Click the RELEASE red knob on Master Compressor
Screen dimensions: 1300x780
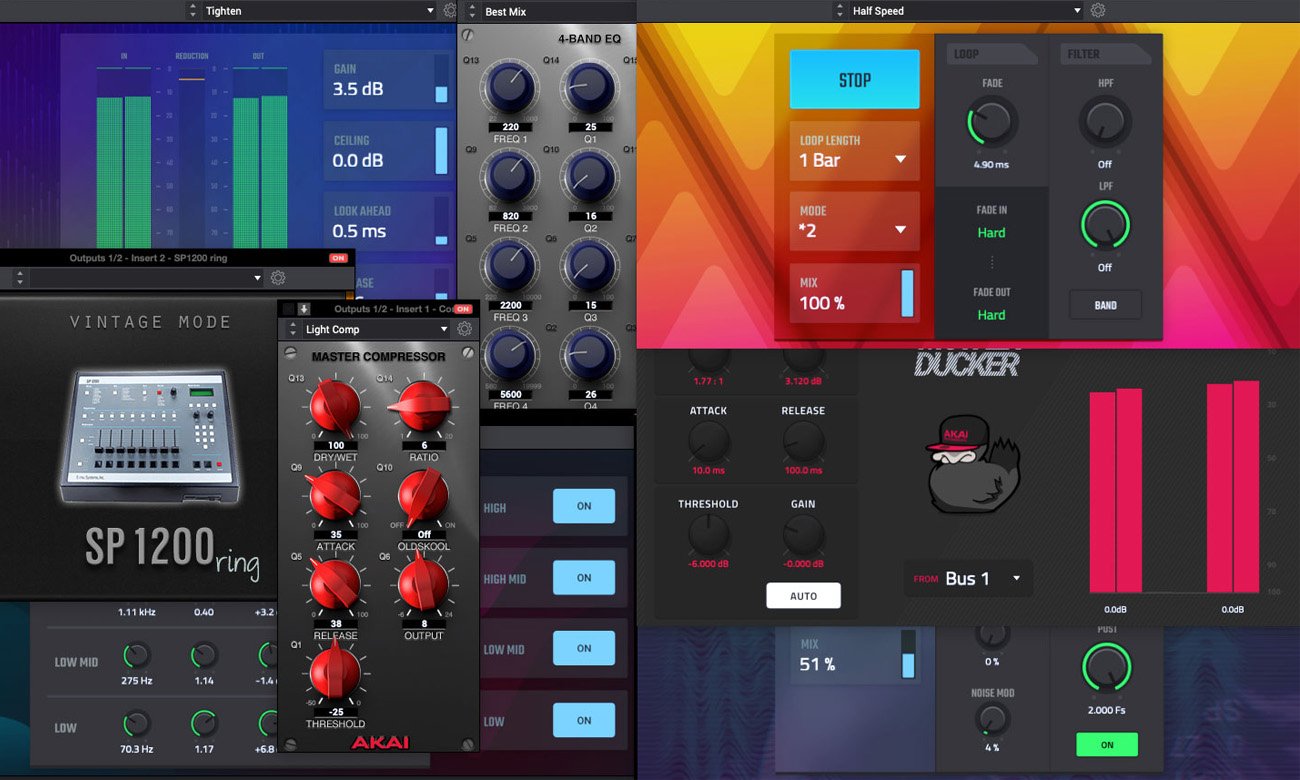(336, 583)
